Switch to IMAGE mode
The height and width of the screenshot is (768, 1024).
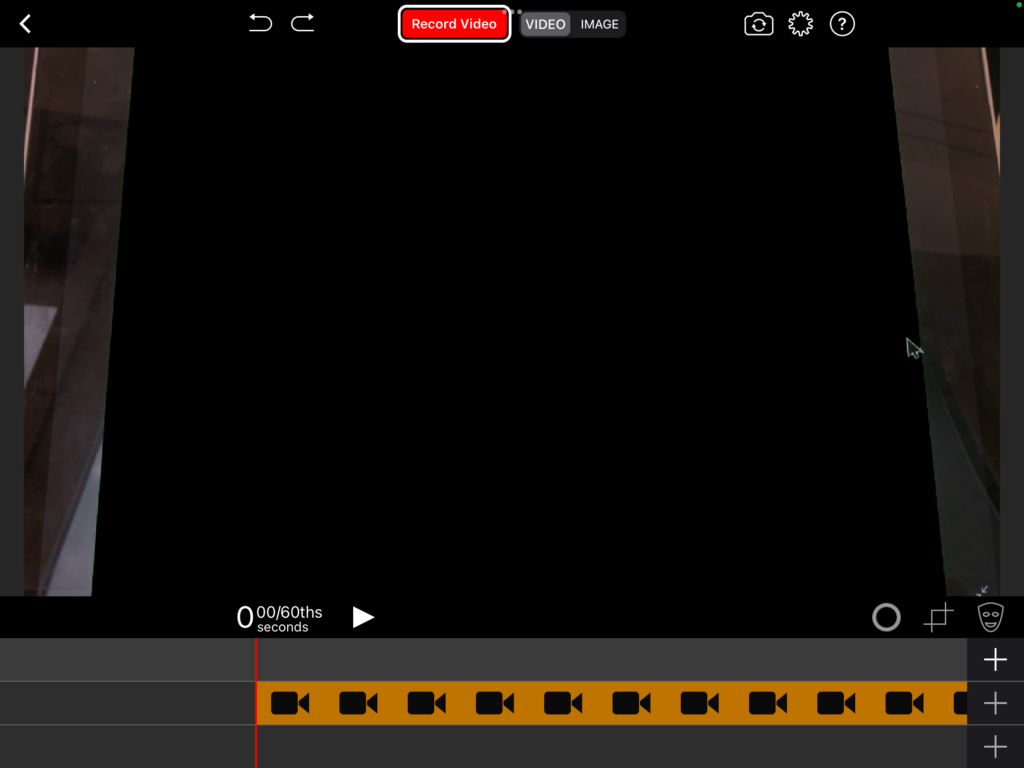click(x=600, y=24)
